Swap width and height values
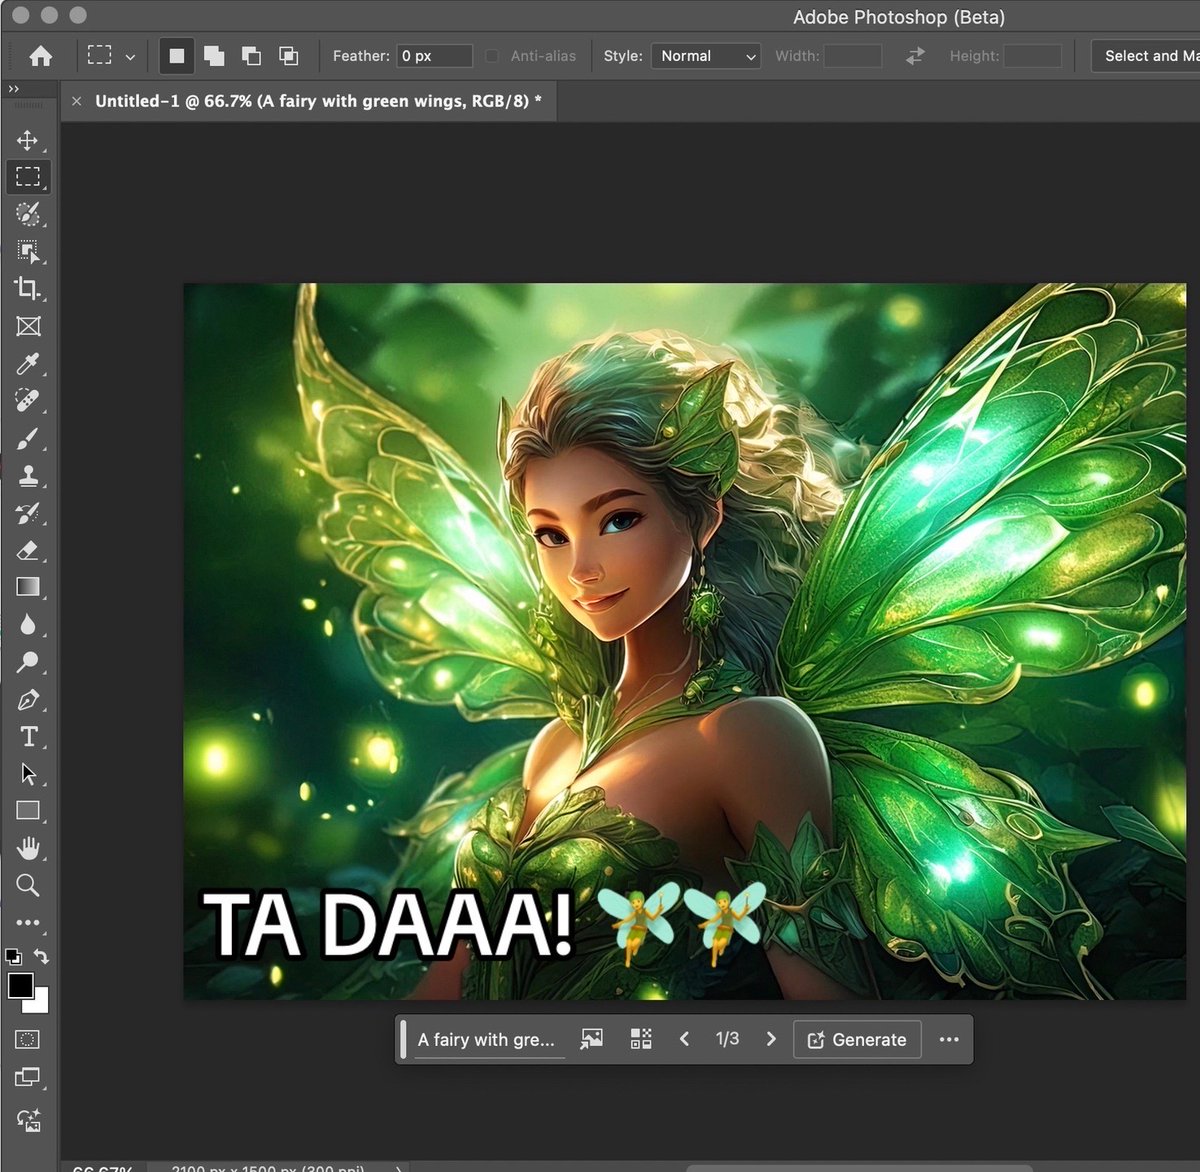 tap(915, 56)
